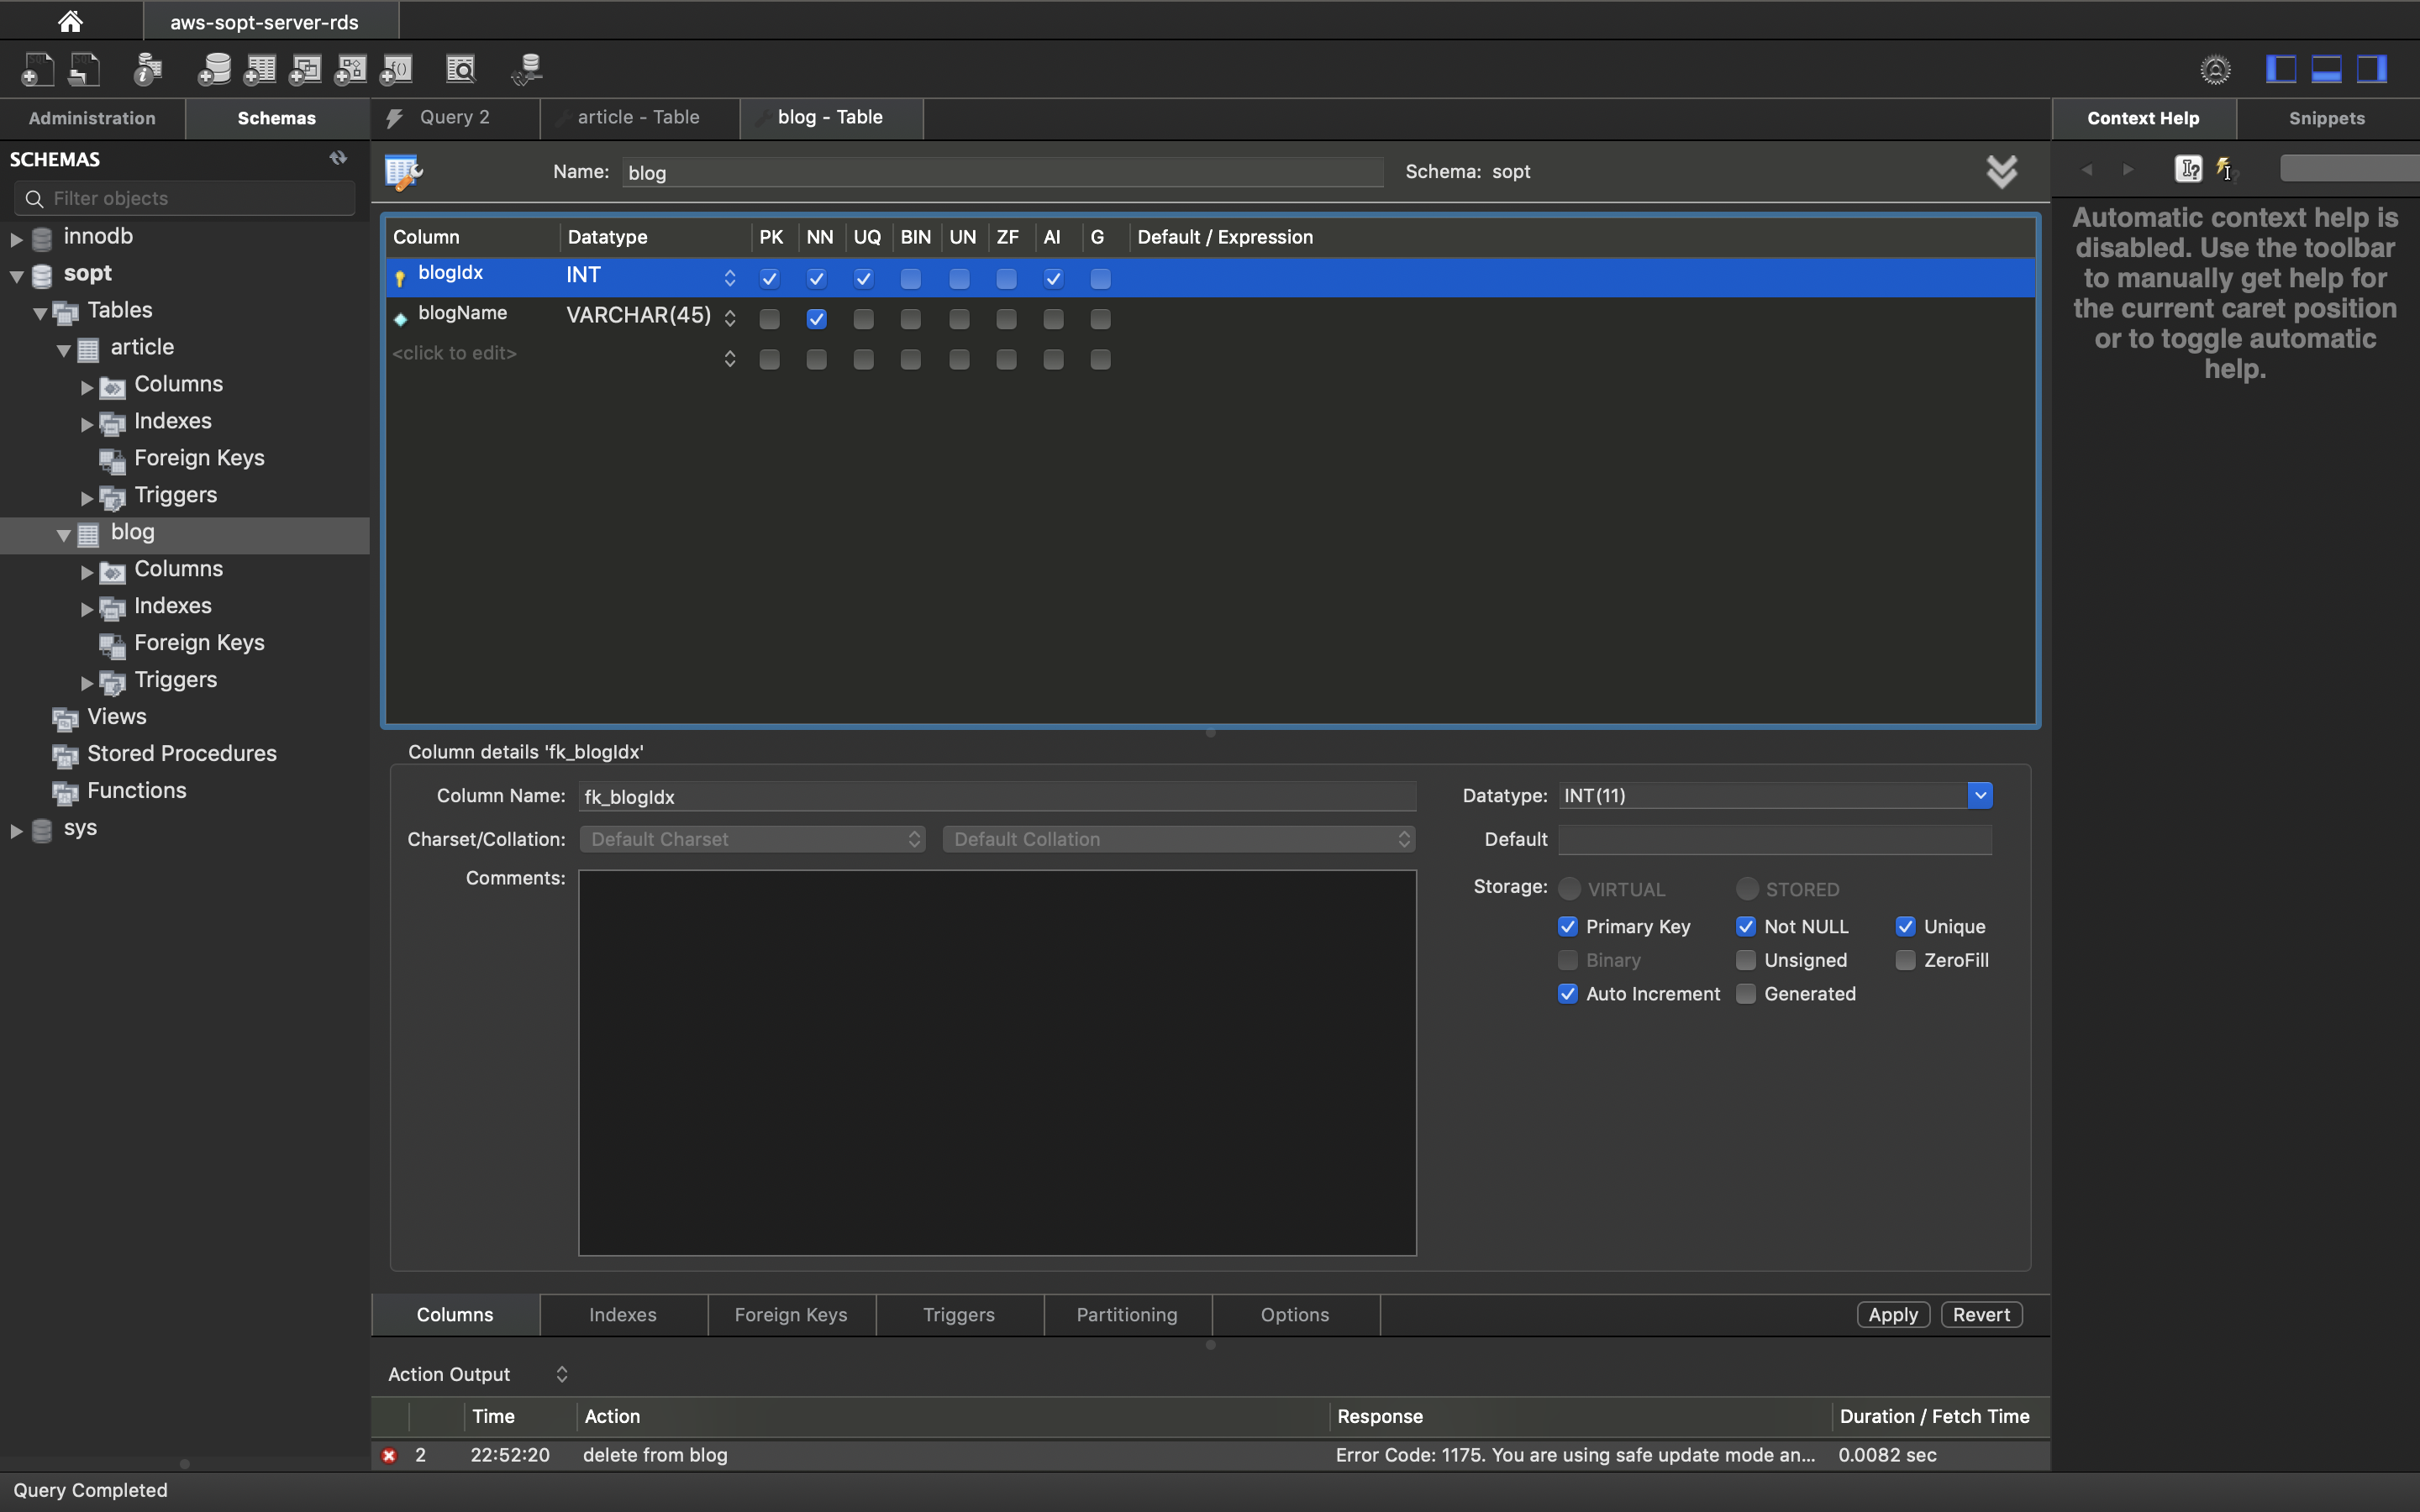Toggle UQ checkbox for blogName row
The width and height of the screenshot is (2420, 1512).
coord(863,319)
